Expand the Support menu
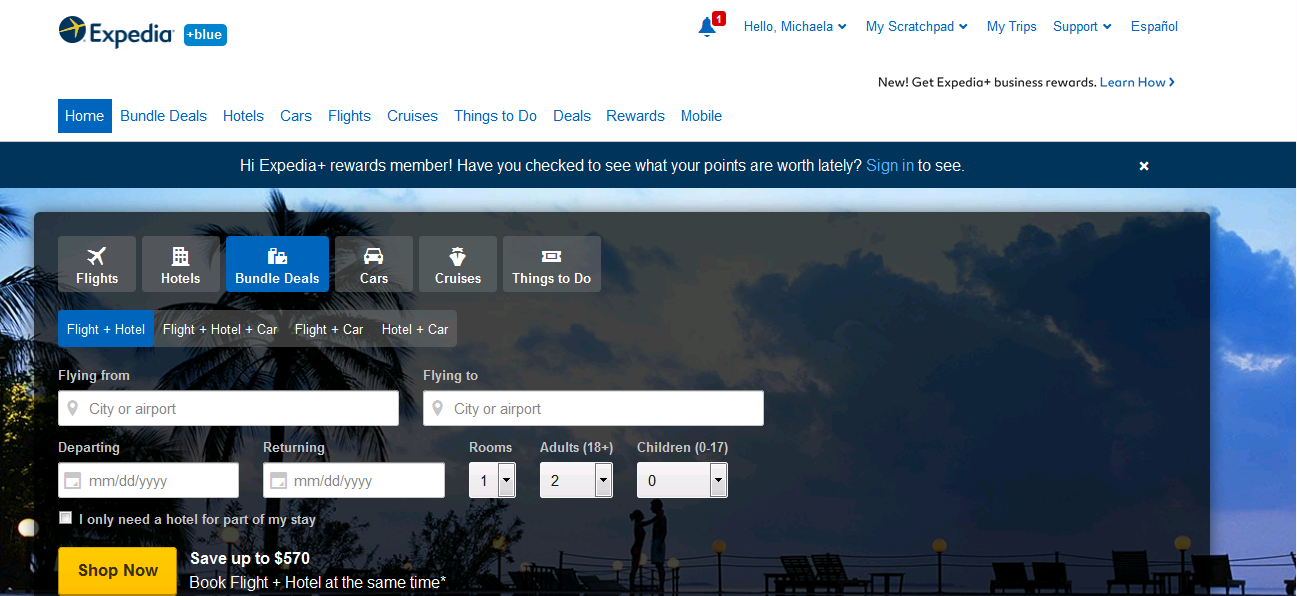 pos(1082,27)
